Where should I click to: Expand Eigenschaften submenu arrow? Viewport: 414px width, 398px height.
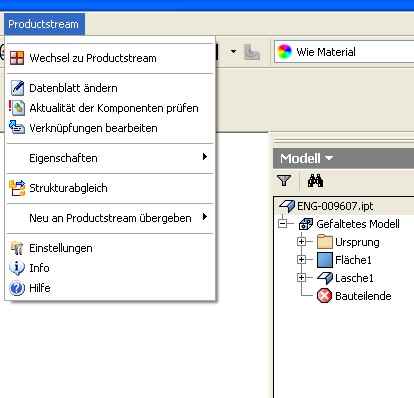point(205,157)
